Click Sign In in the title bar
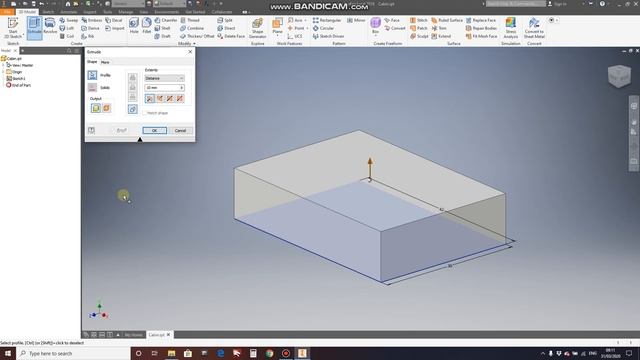The height and width of the screenshot is (360, 640). (557, 4)
